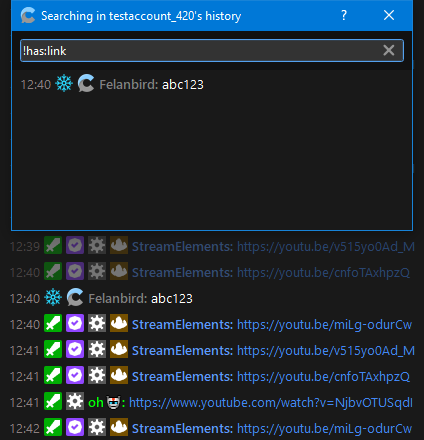Click the Chatterino logo in title bar
Screen dimensions: 424x440
tap(28, 15)
